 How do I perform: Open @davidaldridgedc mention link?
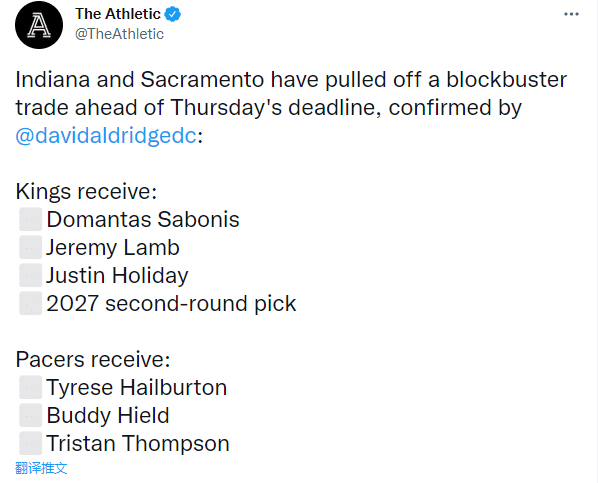106,135
